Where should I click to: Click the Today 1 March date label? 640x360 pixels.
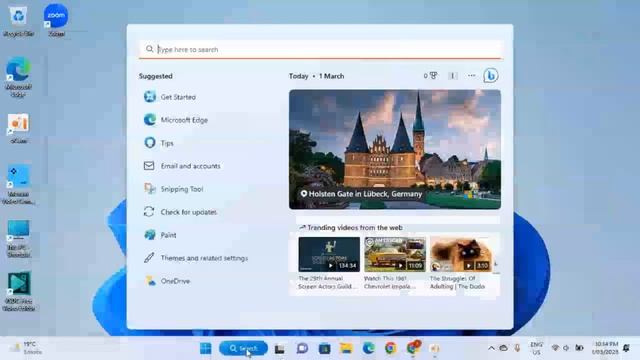[x=316, y=76]
